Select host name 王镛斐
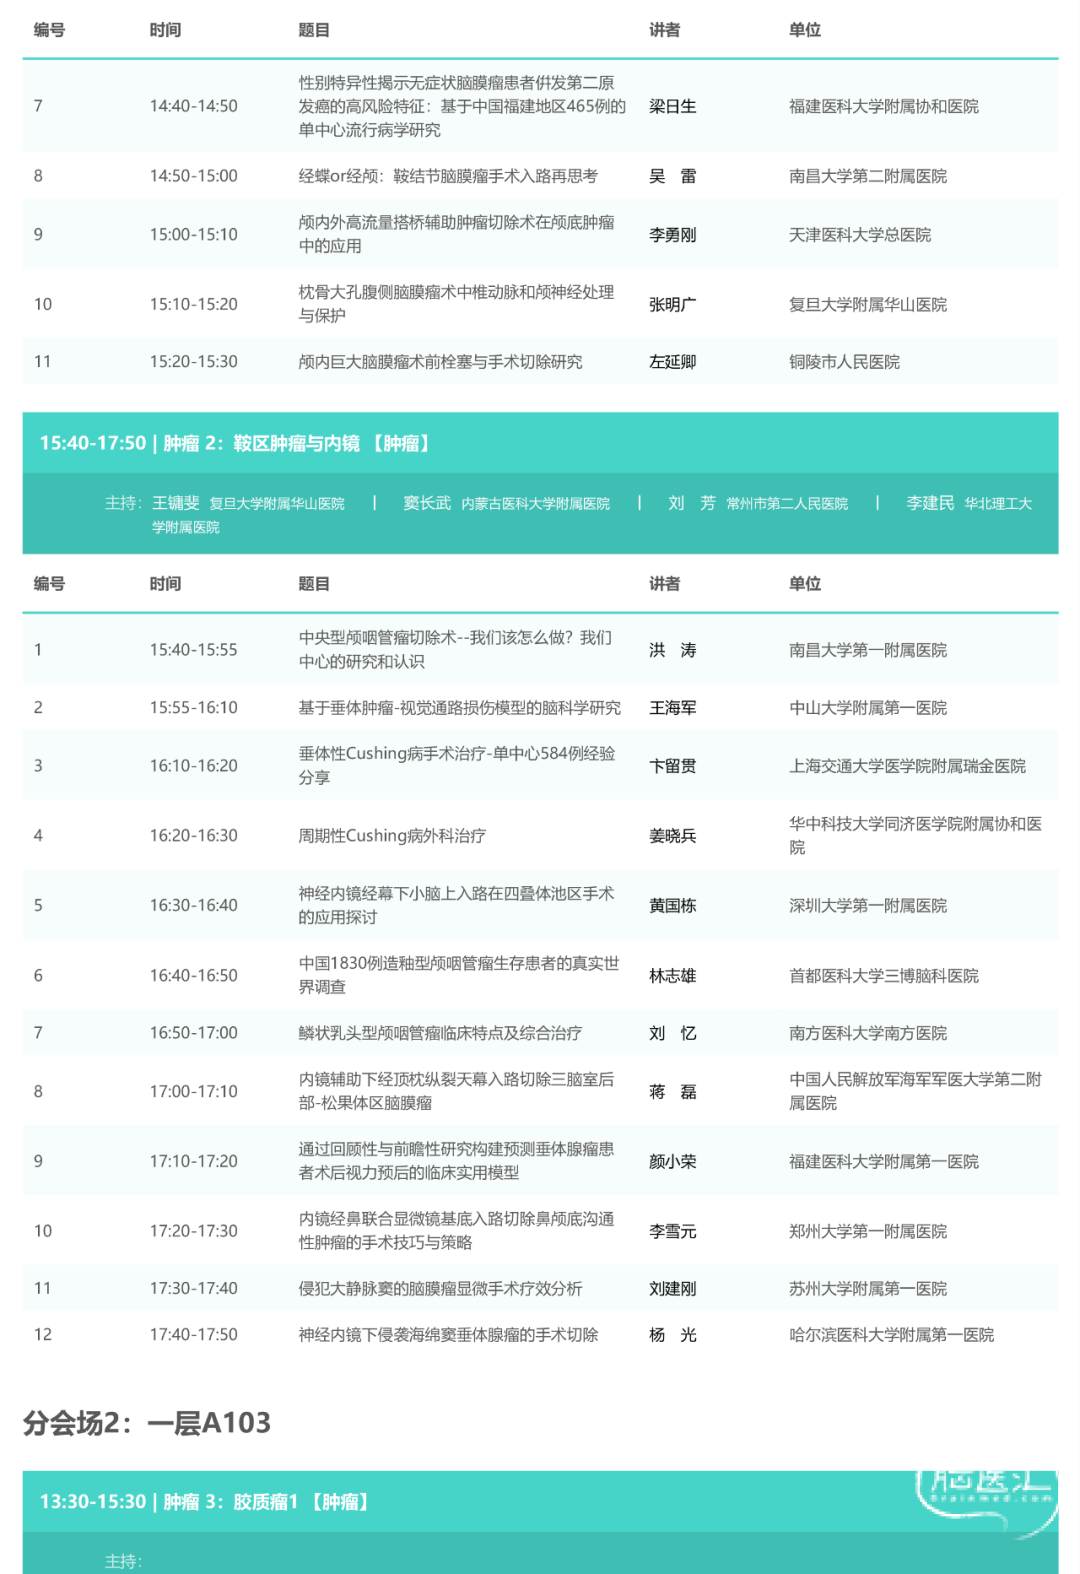 (176, 503)
